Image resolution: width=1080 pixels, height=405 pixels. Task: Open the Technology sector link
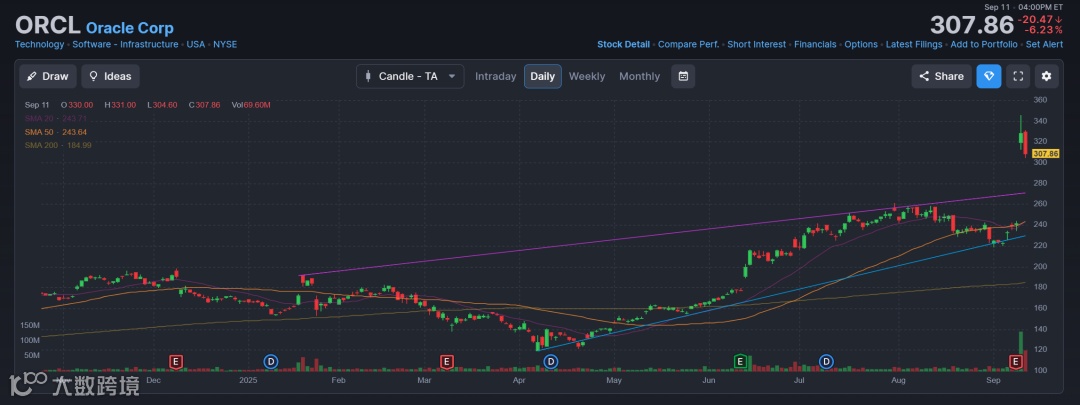point(39,44)
